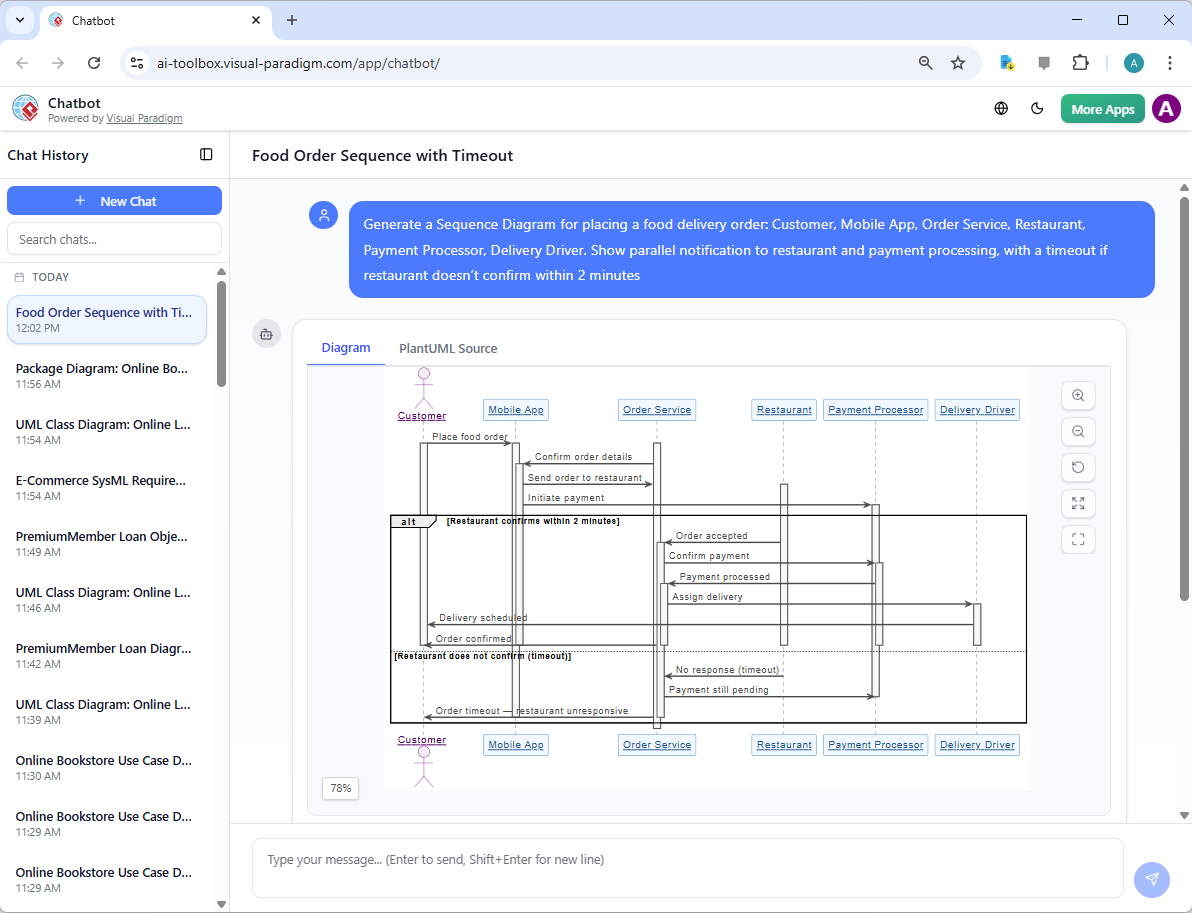This screenshot has height=913, width=1192.
Task: Start a New Chat
Action: (x=114, y=201)
